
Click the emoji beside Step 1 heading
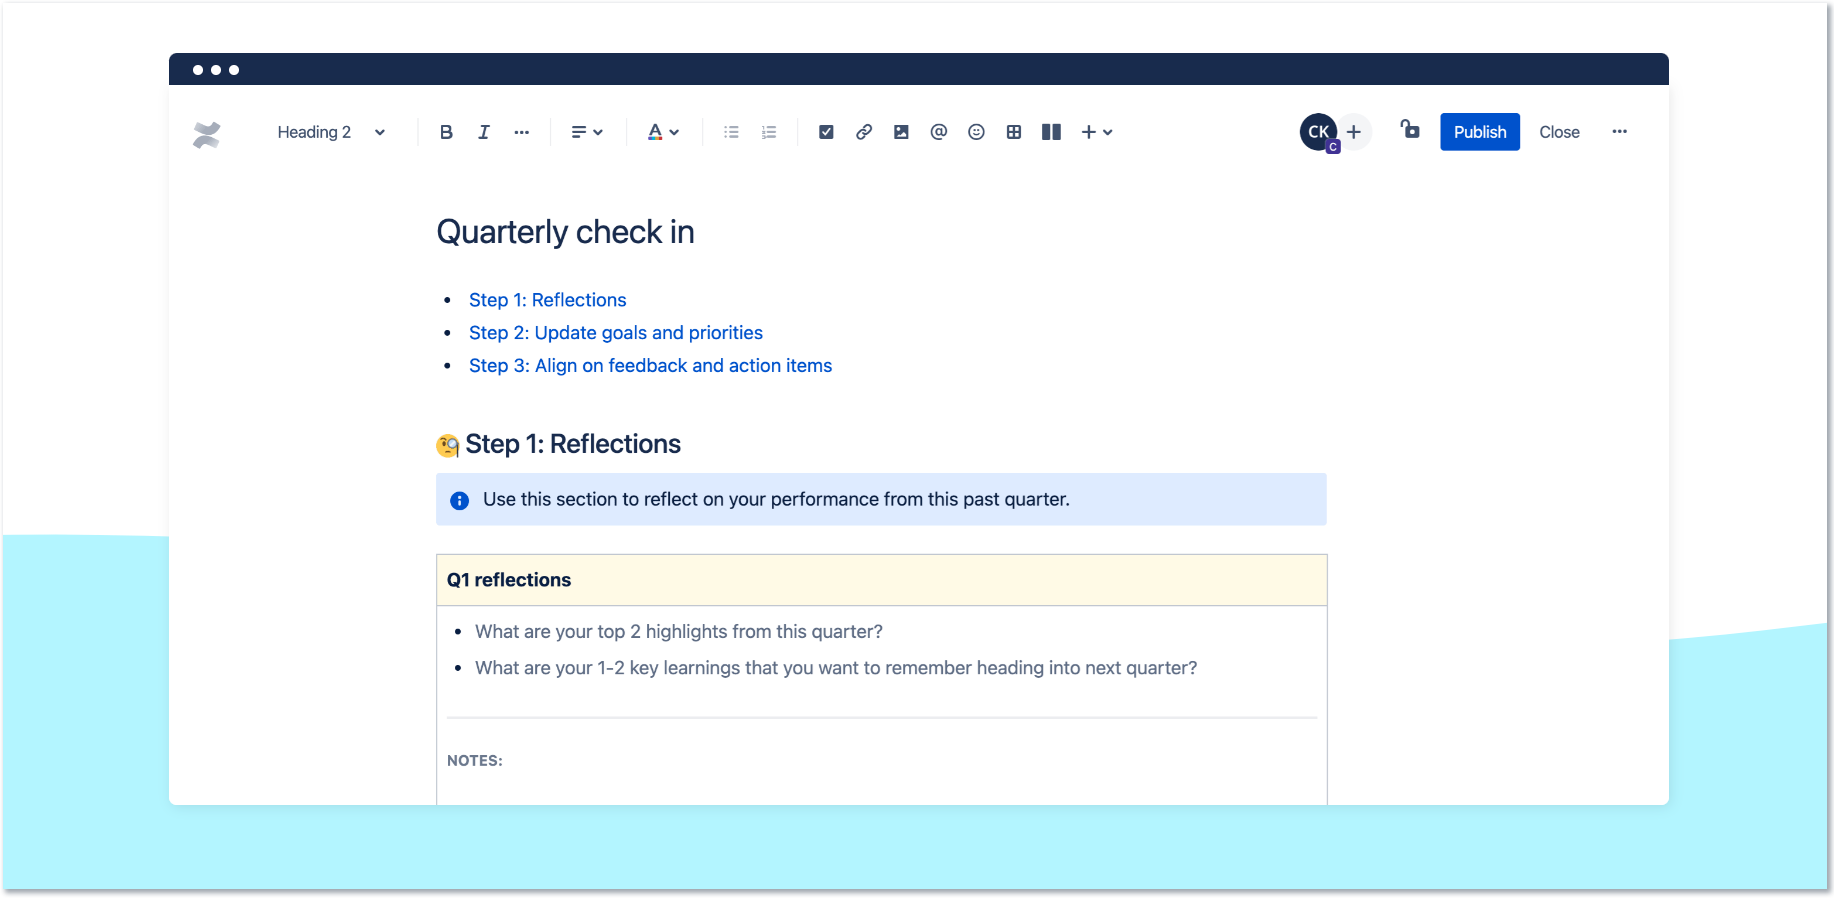point(448,445)
